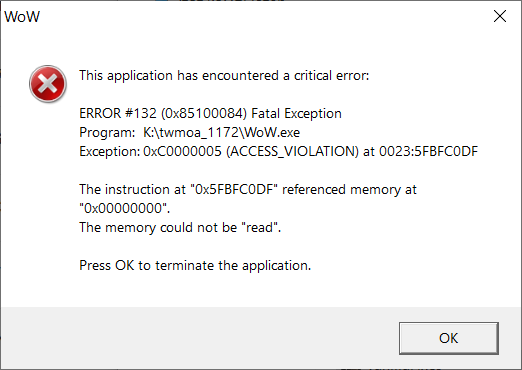This screenshot has width=522, height=370.
Task: Click the Fatal Exception text
Action: point(296,114)
